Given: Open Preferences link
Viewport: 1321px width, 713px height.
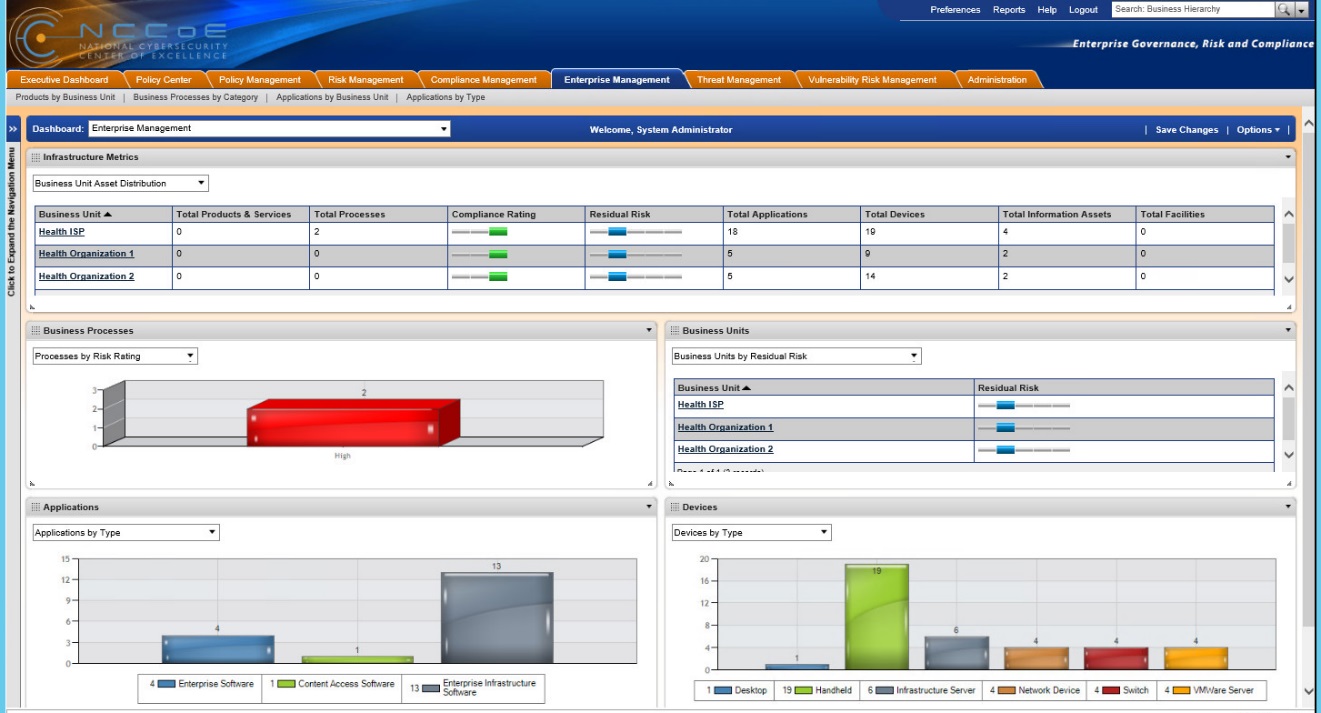Looking at the screenshot, I should 955,10.
